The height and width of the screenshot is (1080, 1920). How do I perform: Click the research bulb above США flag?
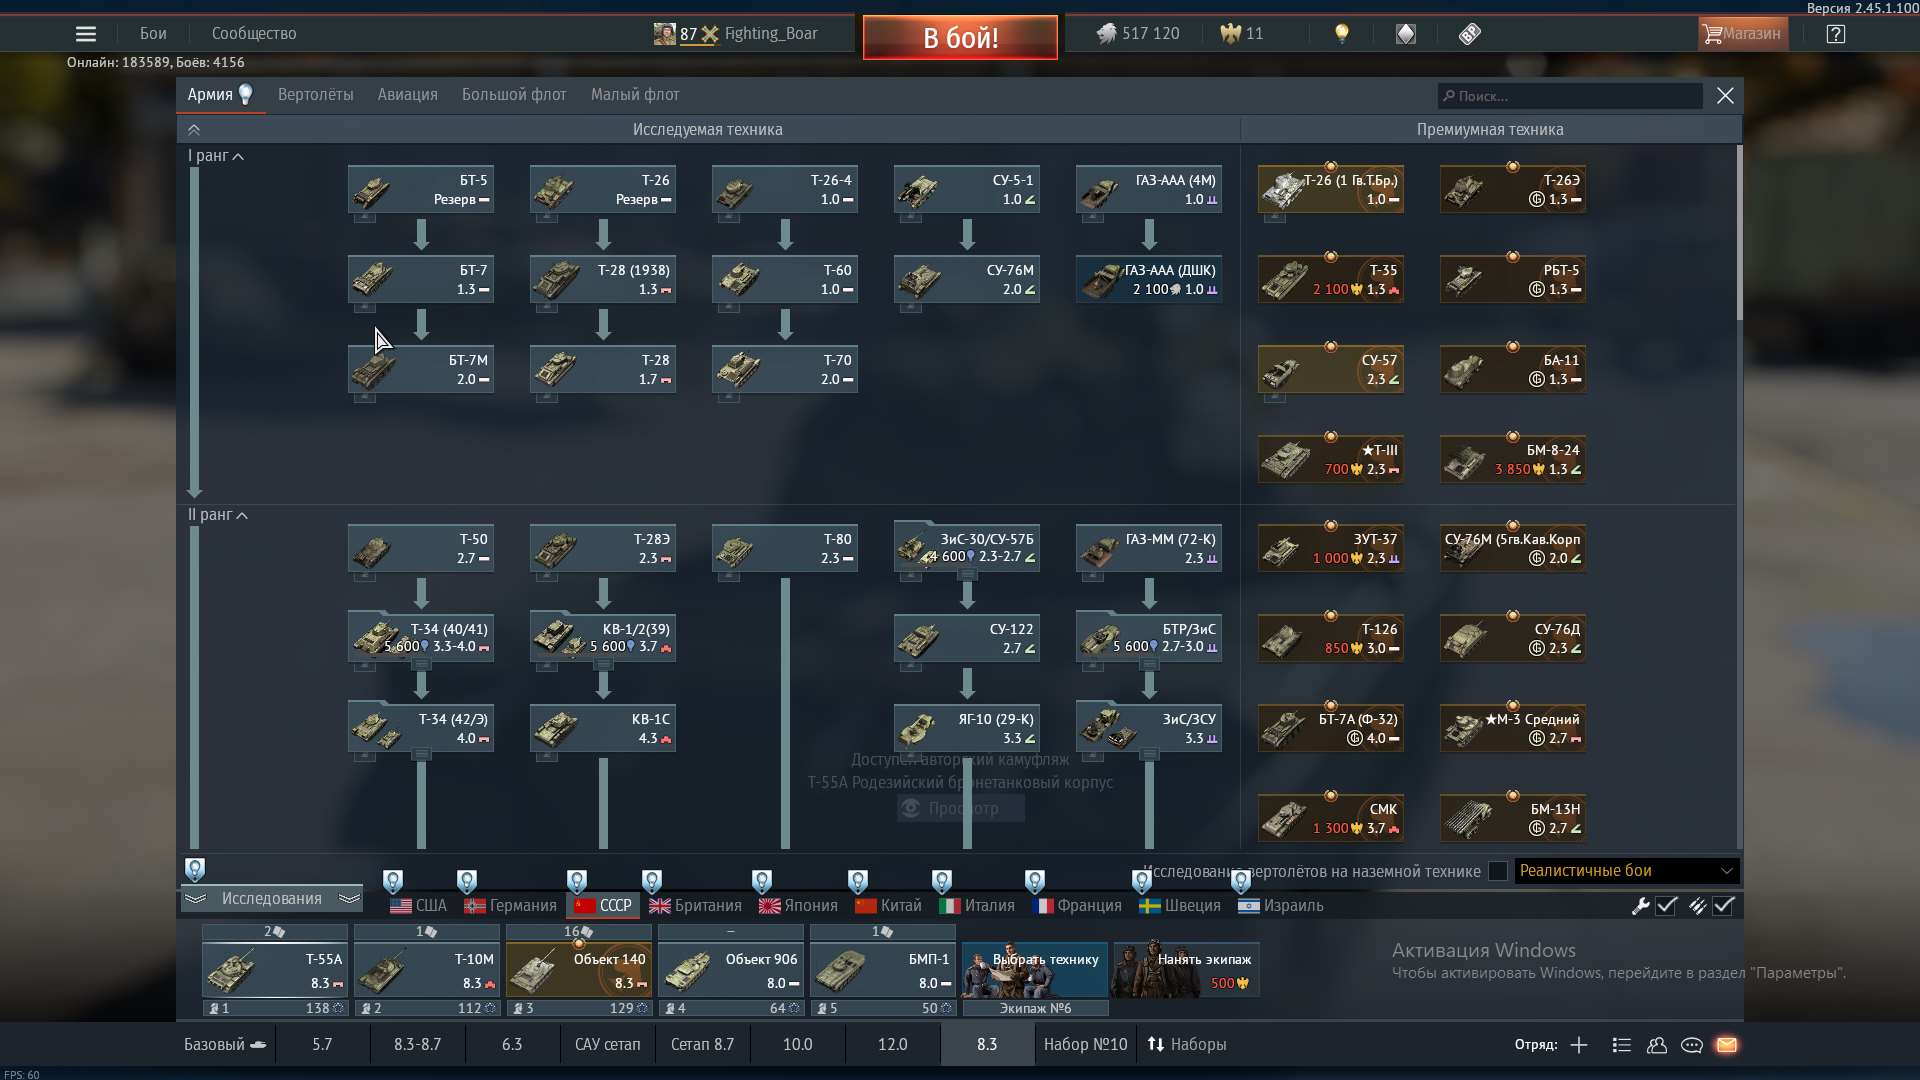pyautogui.click(x=393, y=881)
